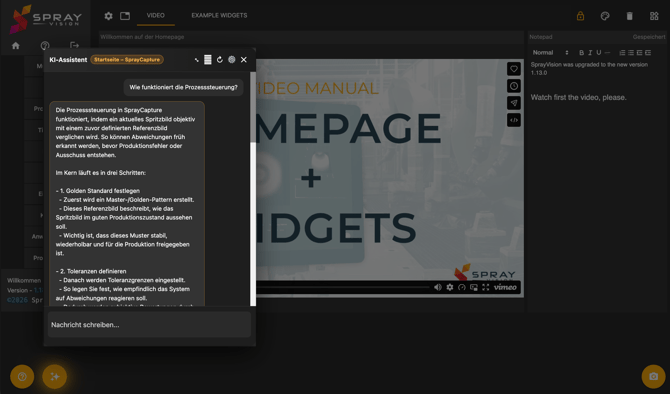
Task: Switch to the EXAMPLE WIDGETS tab
Action: coord(219,15)
